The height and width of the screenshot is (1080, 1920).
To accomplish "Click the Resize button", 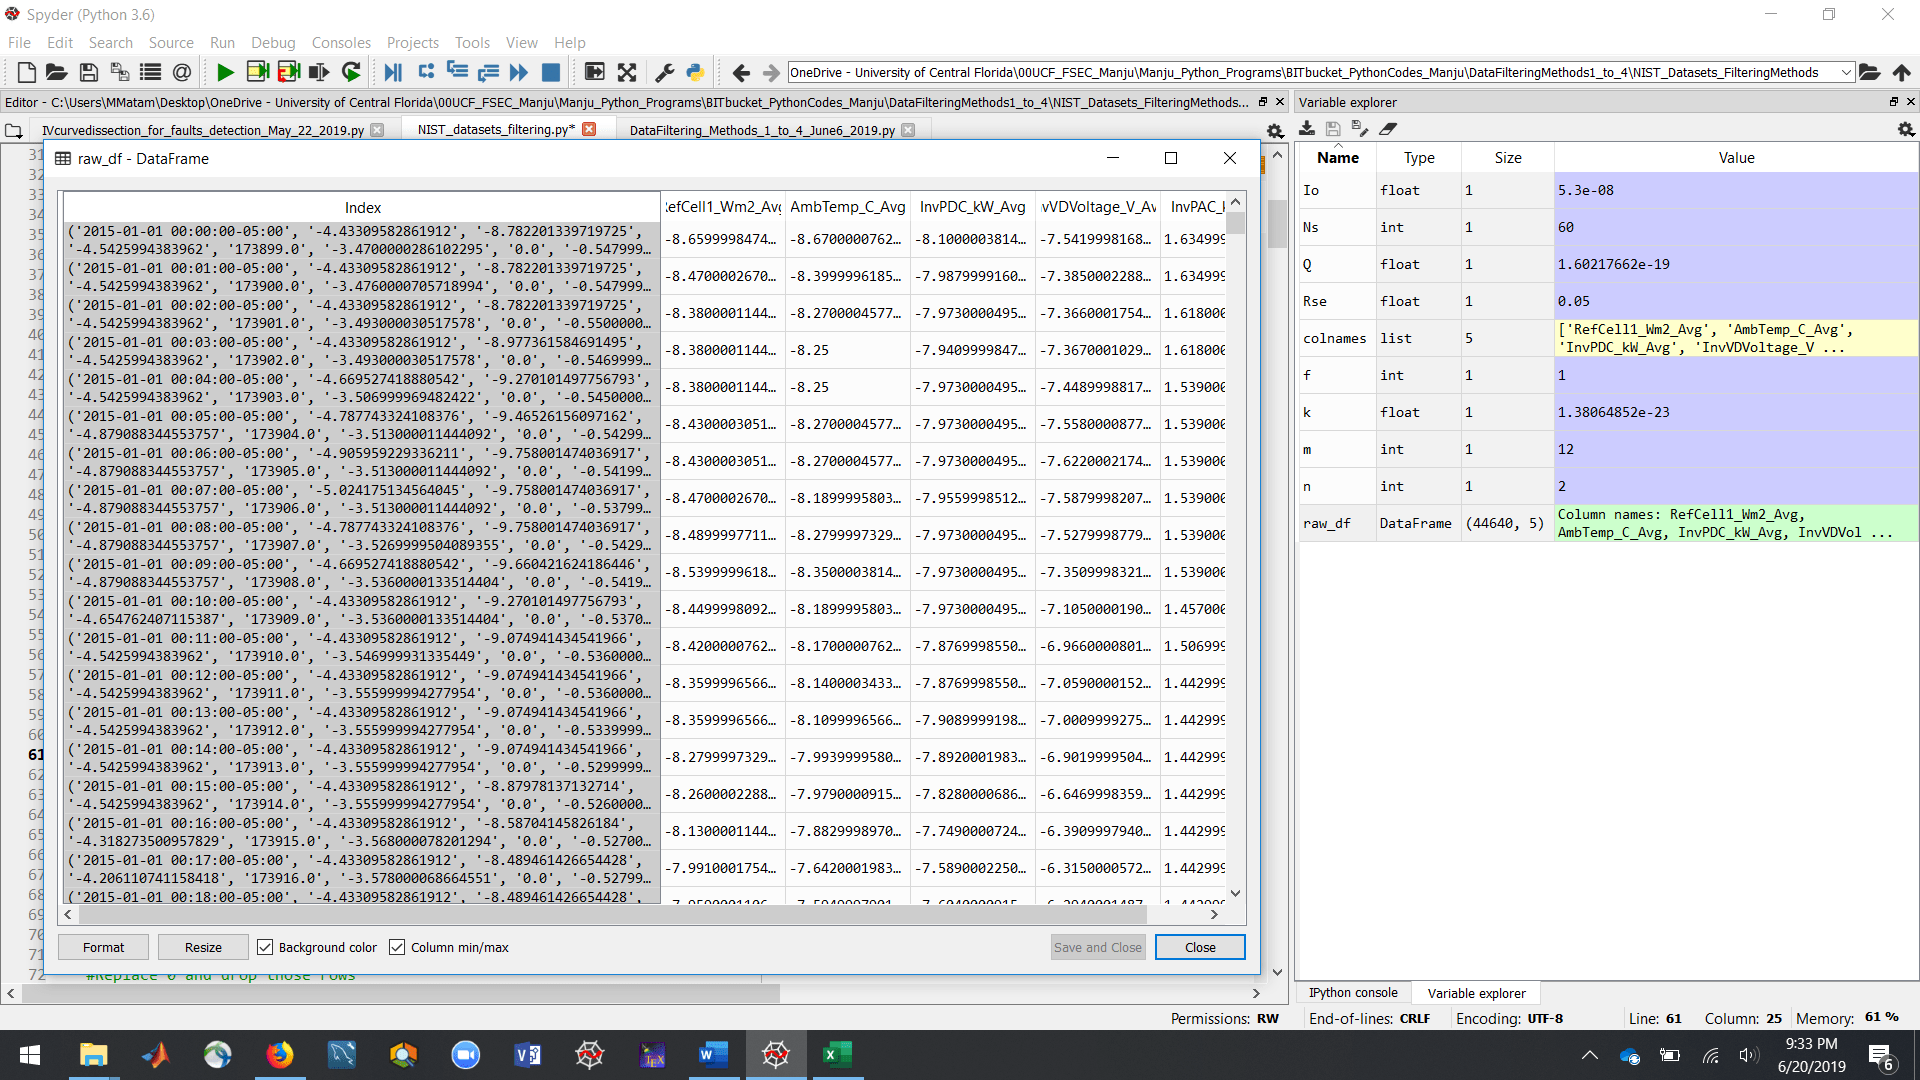I will click(x=203, y=947).
